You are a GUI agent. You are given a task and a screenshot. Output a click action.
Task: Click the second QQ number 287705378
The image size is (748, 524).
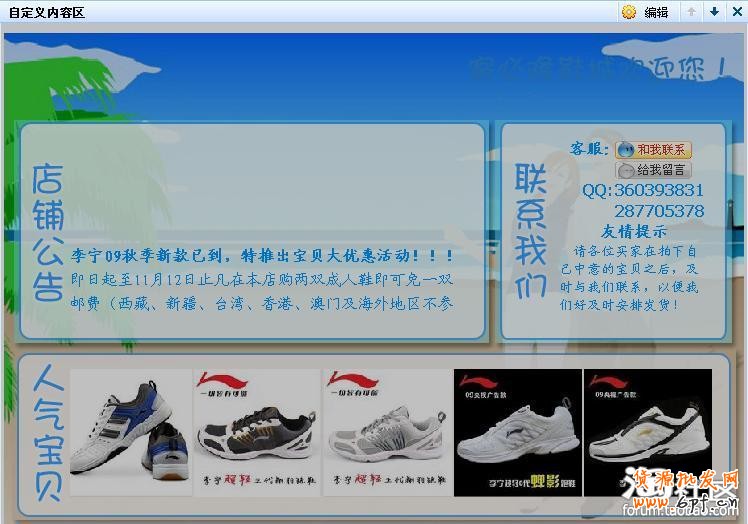click(658, 211)
